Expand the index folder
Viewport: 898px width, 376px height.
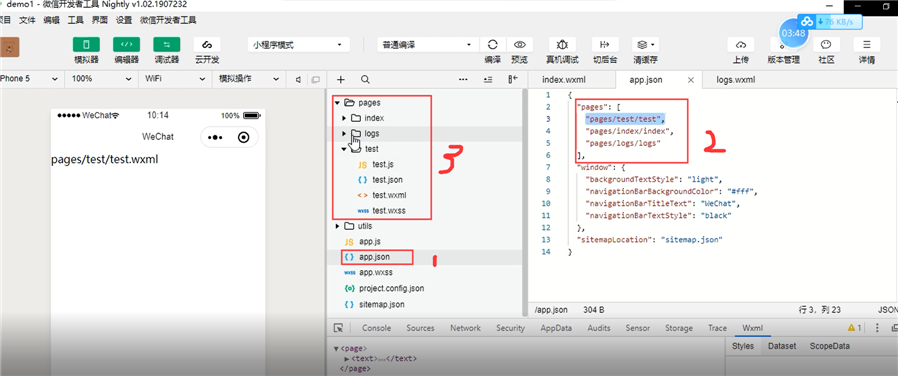point(344,118)
